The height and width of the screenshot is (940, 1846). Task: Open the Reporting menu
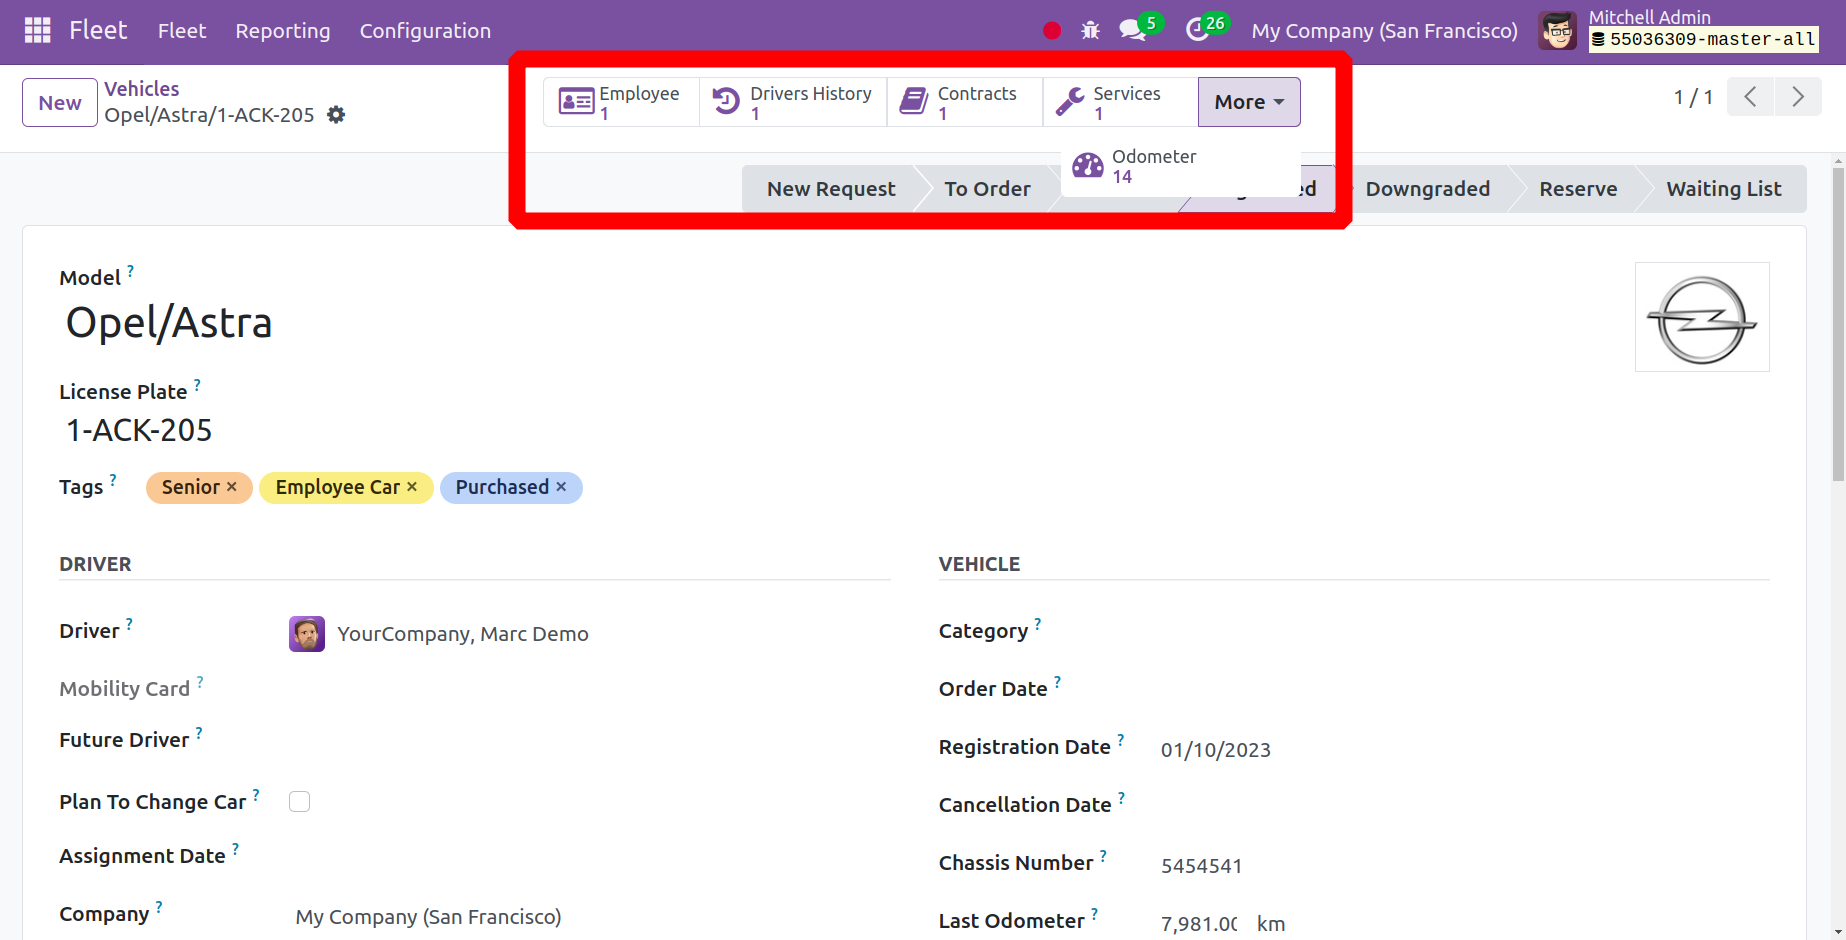tap(283, 31)
